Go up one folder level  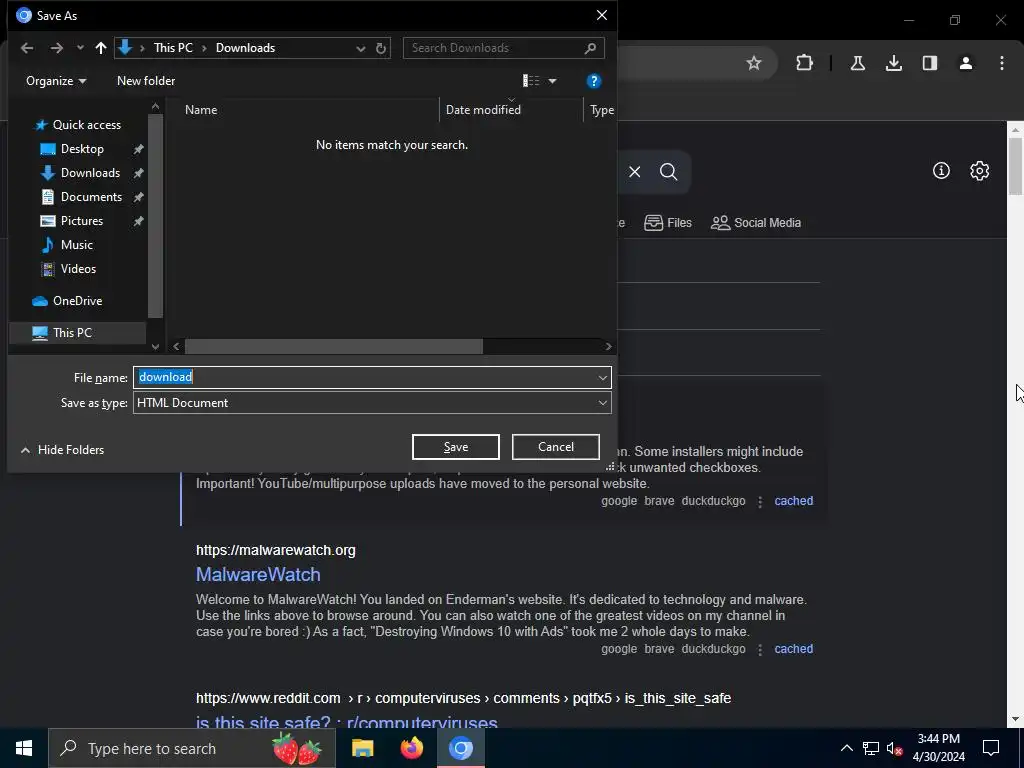coord(101,48)
